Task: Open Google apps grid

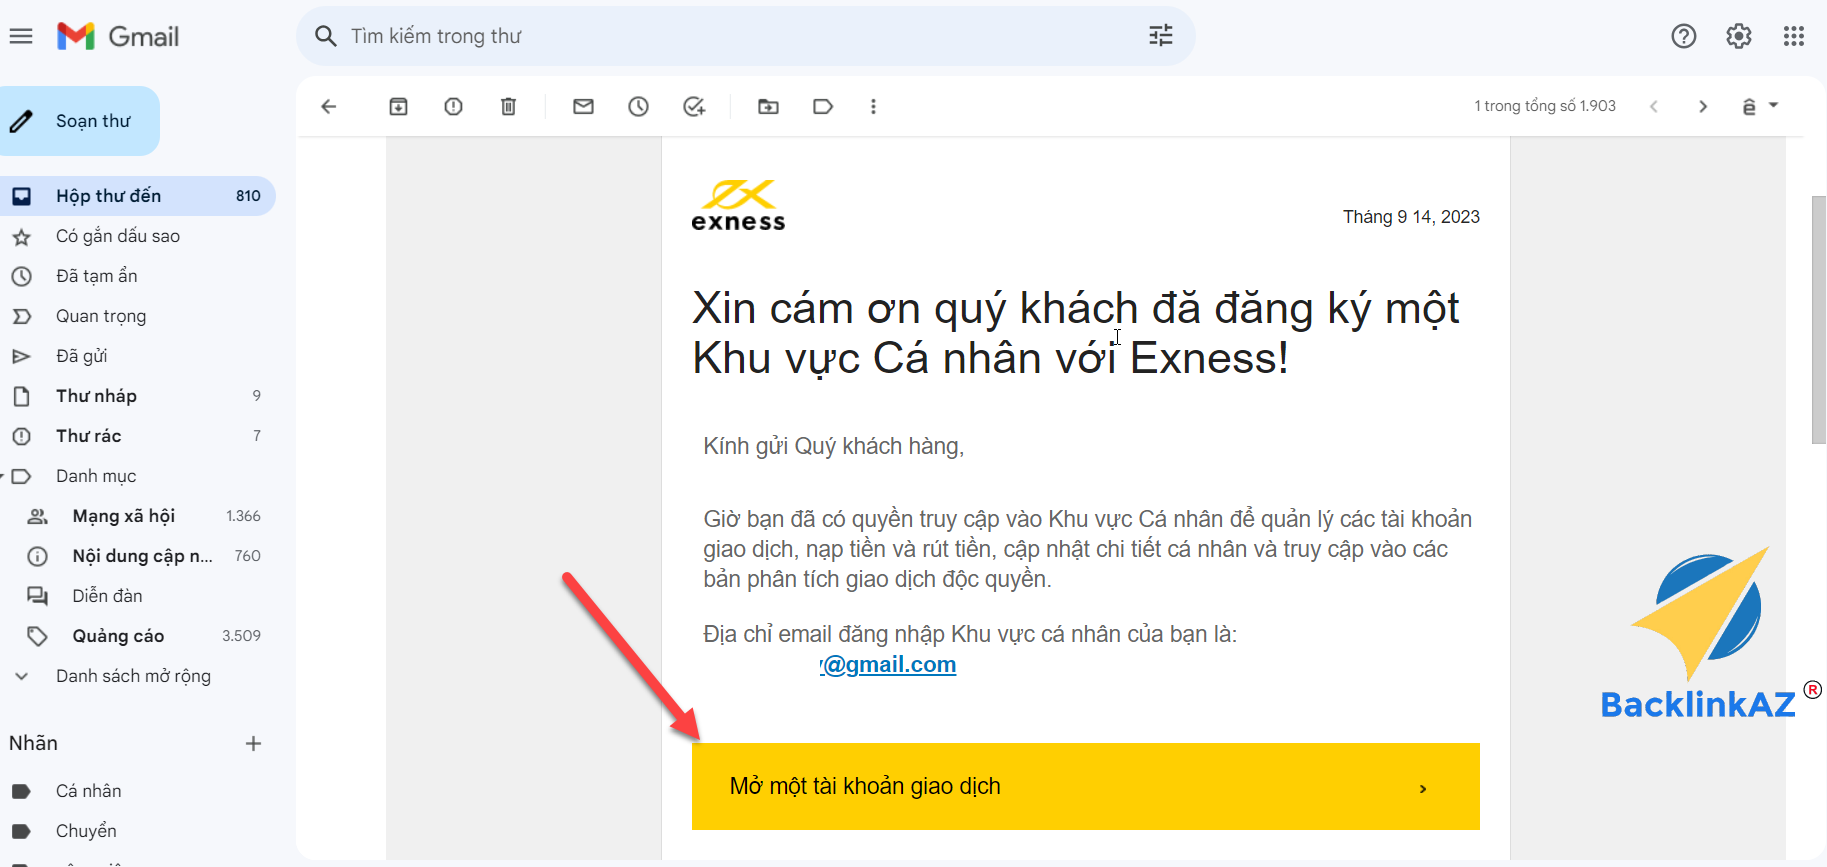Action: (x=1794, y=36)
